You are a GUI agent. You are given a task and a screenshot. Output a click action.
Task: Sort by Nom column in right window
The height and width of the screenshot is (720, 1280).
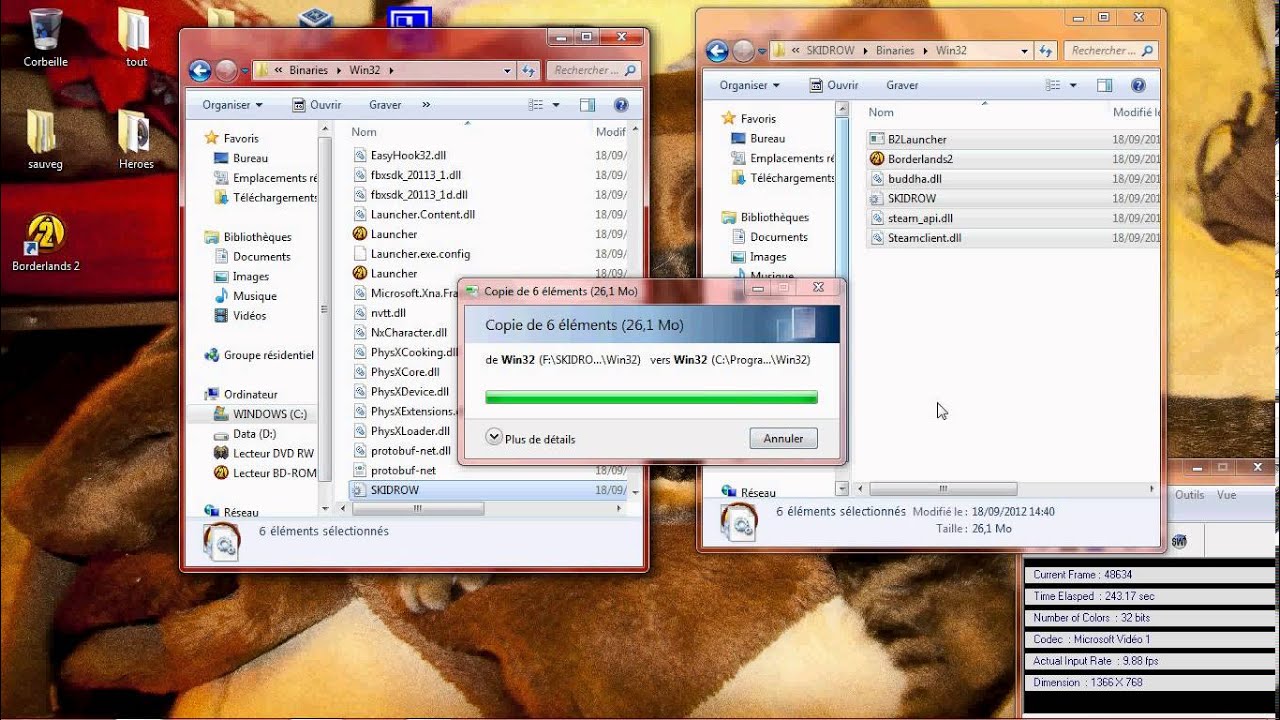[x=881, y=112]
